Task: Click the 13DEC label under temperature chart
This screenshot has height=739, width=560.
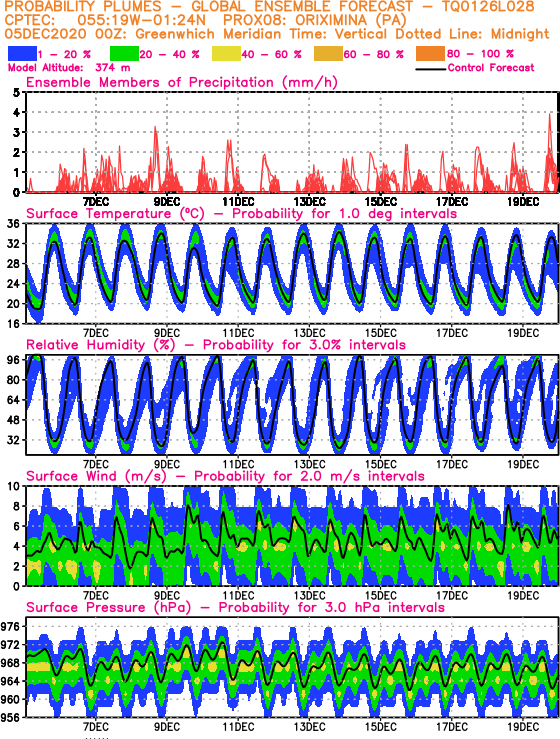Action: coord(310,333)
